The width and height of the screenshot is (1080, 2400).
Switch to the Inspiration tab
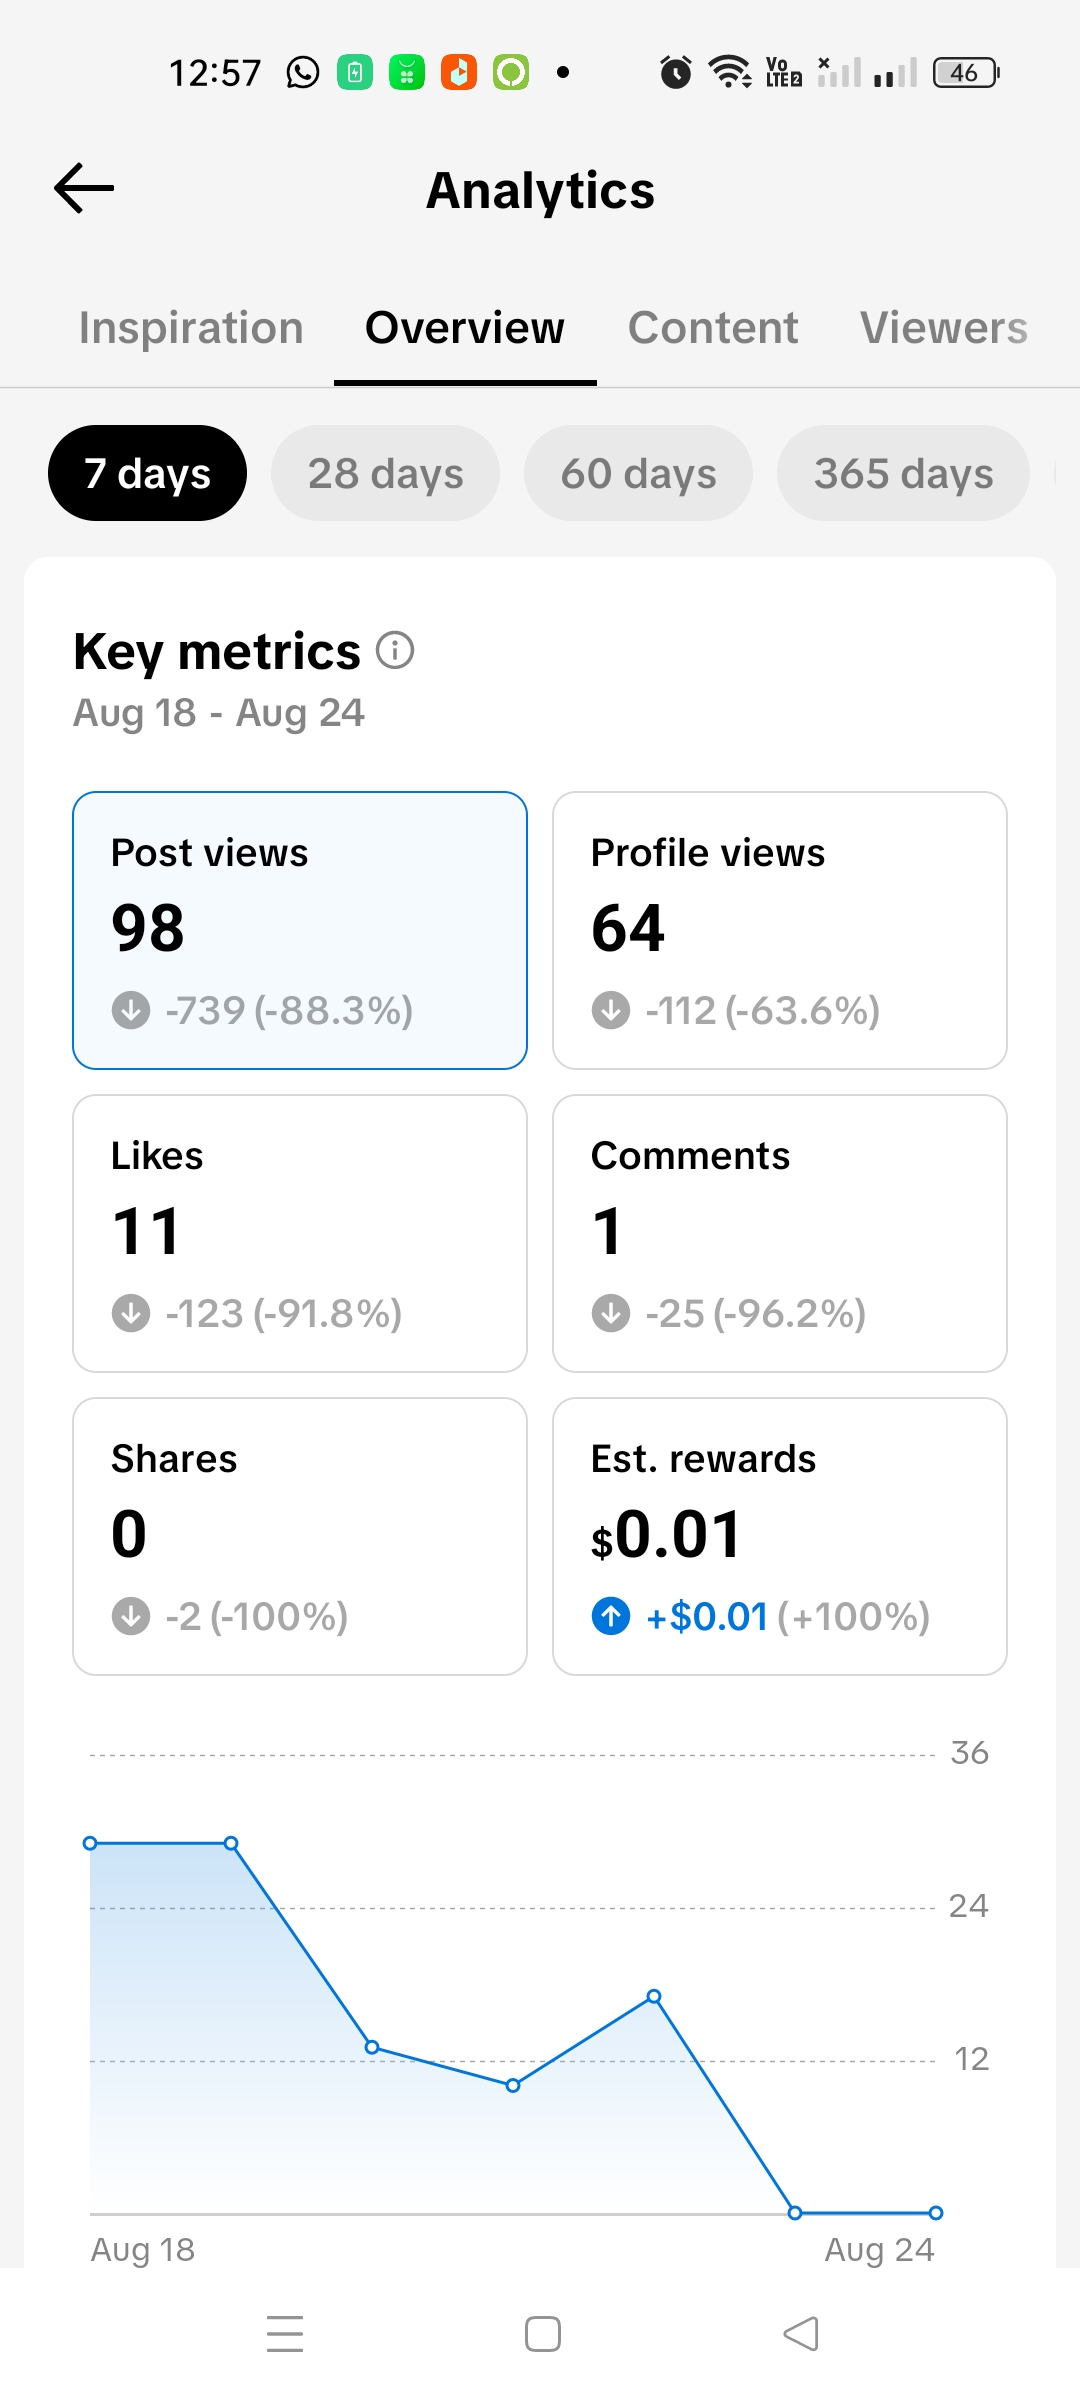click(x=191, y=328)
